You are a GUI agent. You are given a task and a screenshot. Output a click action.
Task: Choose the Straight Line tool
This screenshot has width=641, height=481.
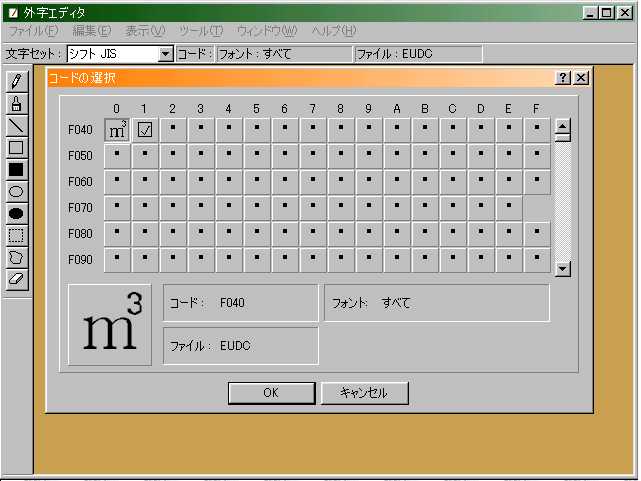pyautogui.click(x=16, y=125)
